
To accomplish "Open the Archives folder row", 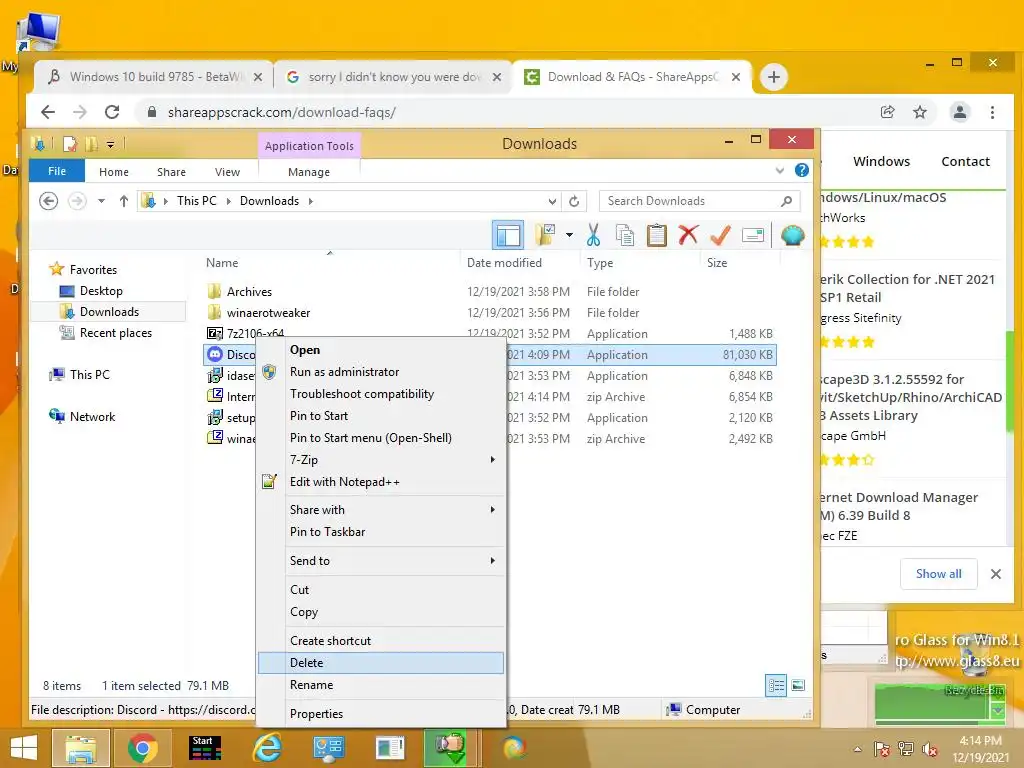I will tap(490, 292).
